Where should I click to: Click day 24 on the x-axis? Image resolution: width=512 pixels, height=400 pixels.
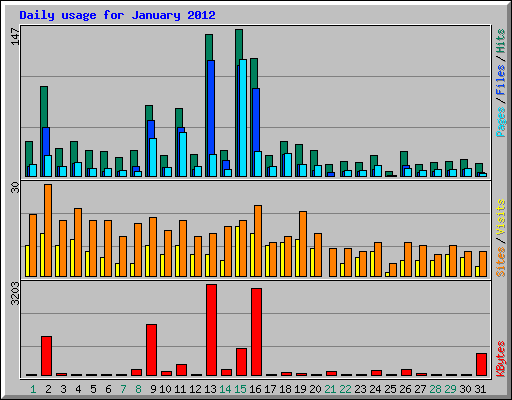[375, 389]
